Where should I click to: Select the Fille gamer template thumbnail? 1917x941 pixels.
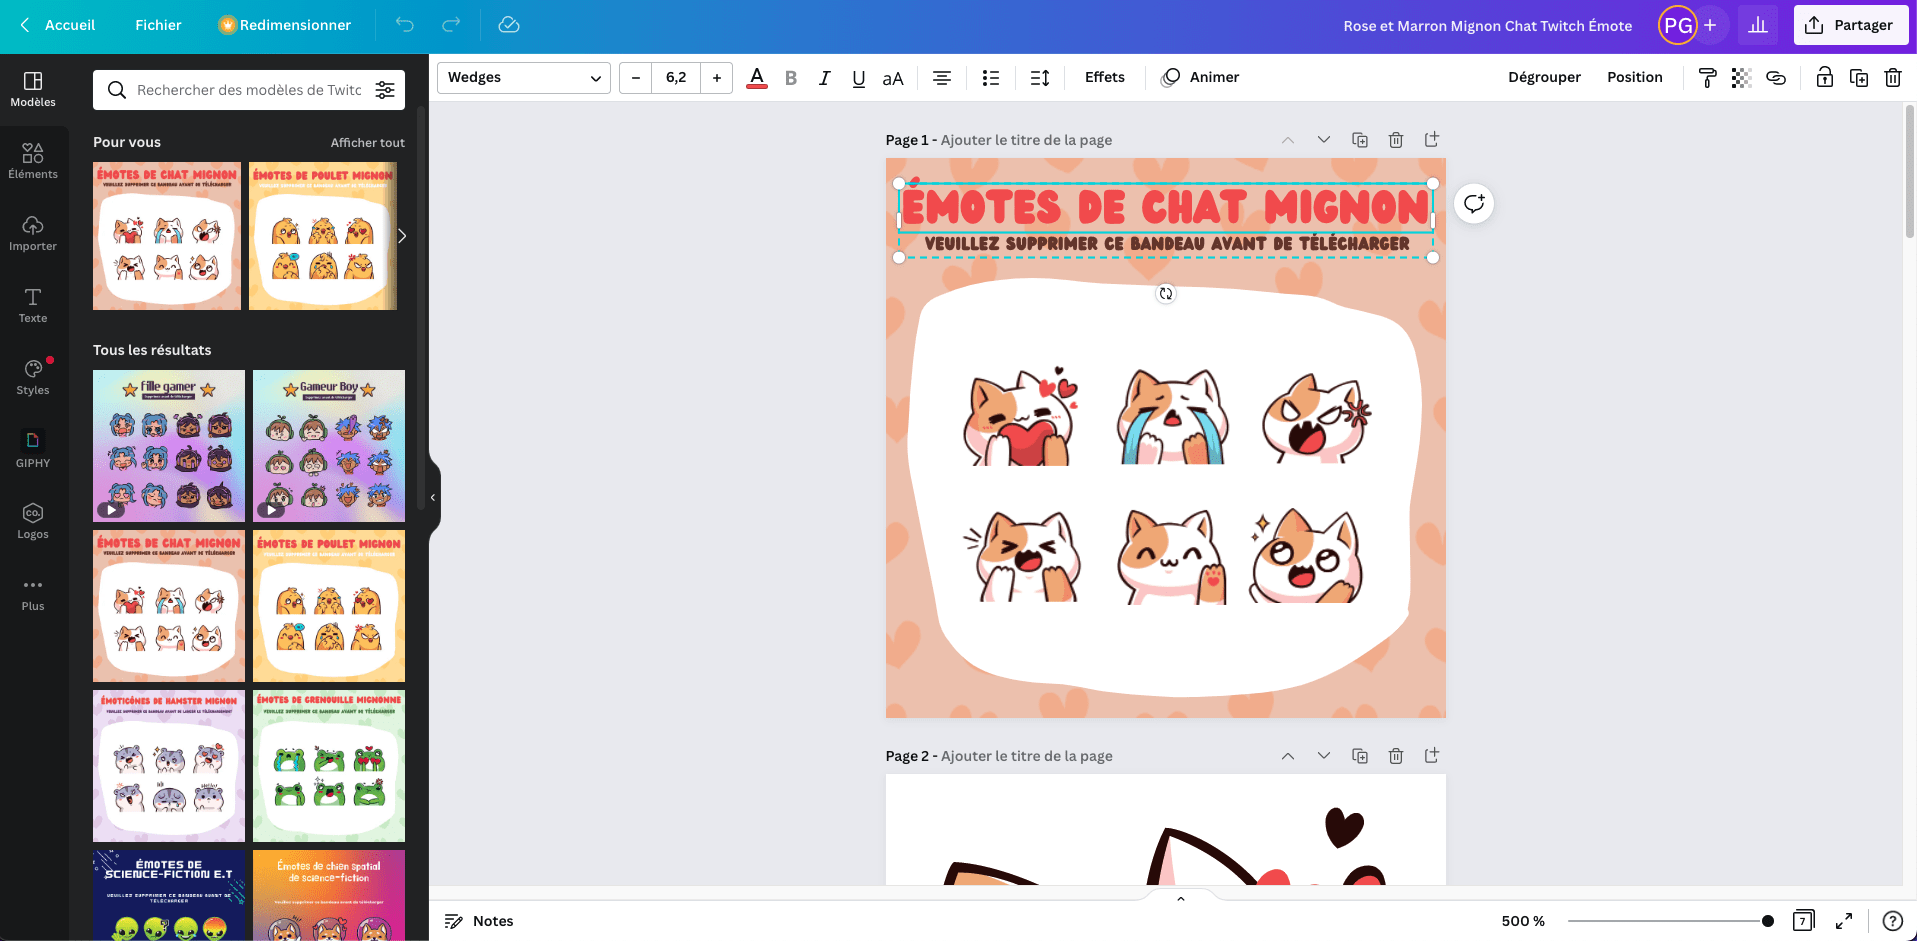(169, 446)
